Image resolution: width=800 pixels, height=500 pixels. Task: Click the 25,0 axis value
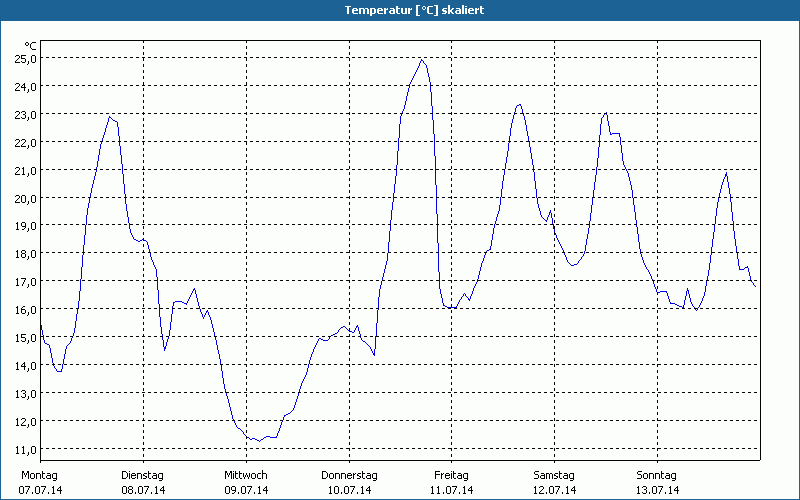tap(26, 58)
